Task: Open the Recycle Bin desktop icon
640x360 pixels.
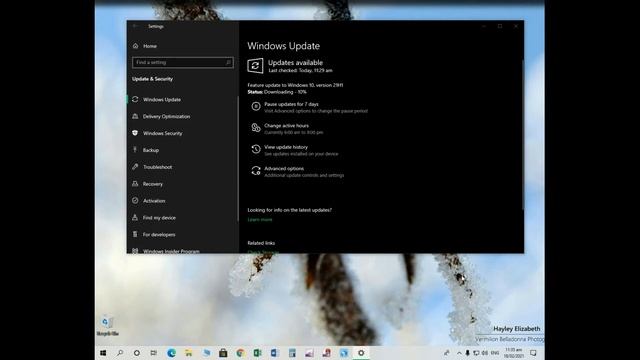Action: tap(107, 326)
